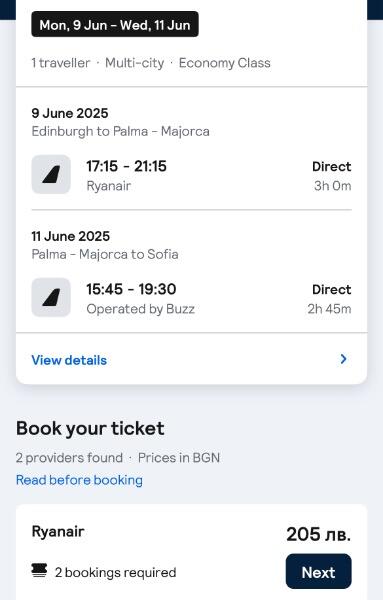Click the 1 traveller text
This screenshot has width=383, height=600.
(61, 63)
